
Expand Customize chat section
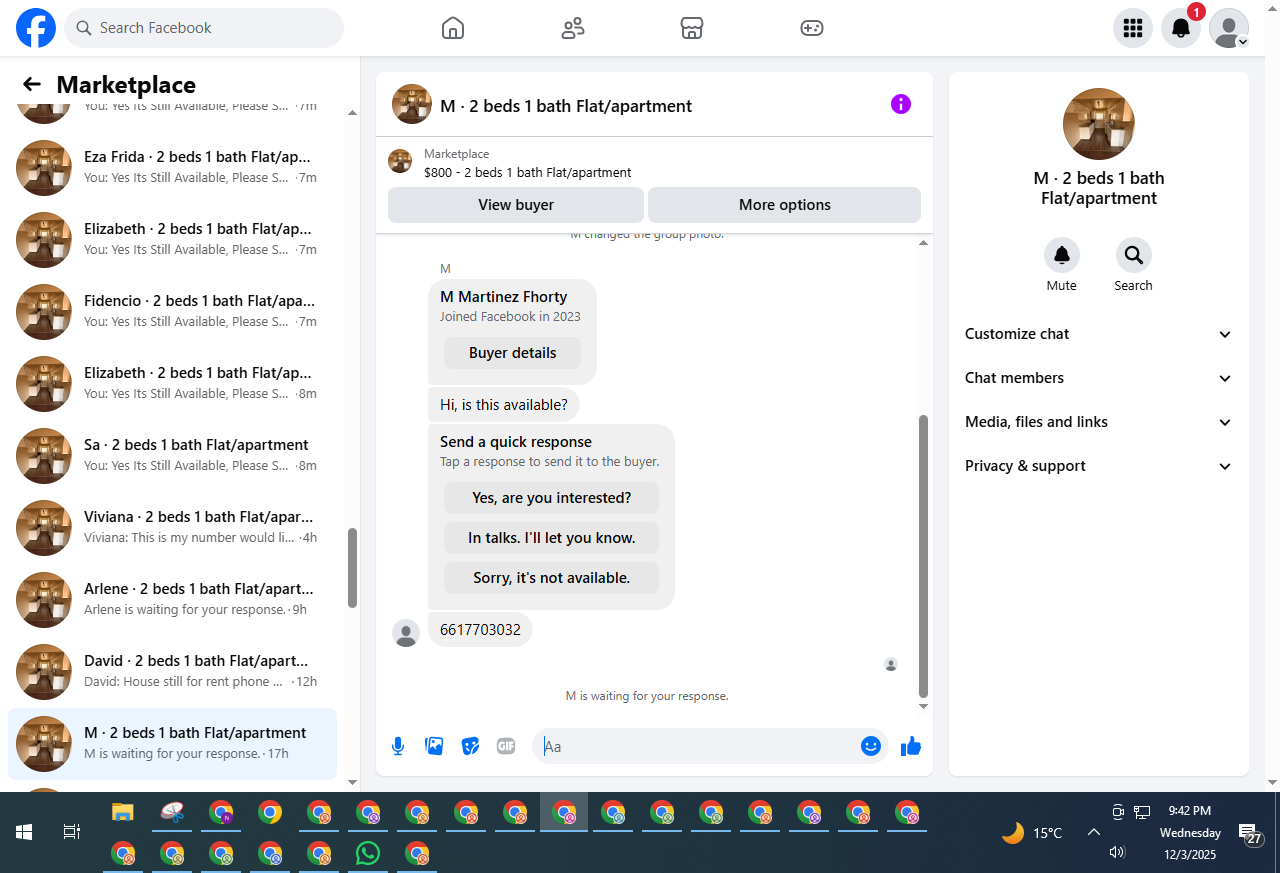(x=1099, y=334)
